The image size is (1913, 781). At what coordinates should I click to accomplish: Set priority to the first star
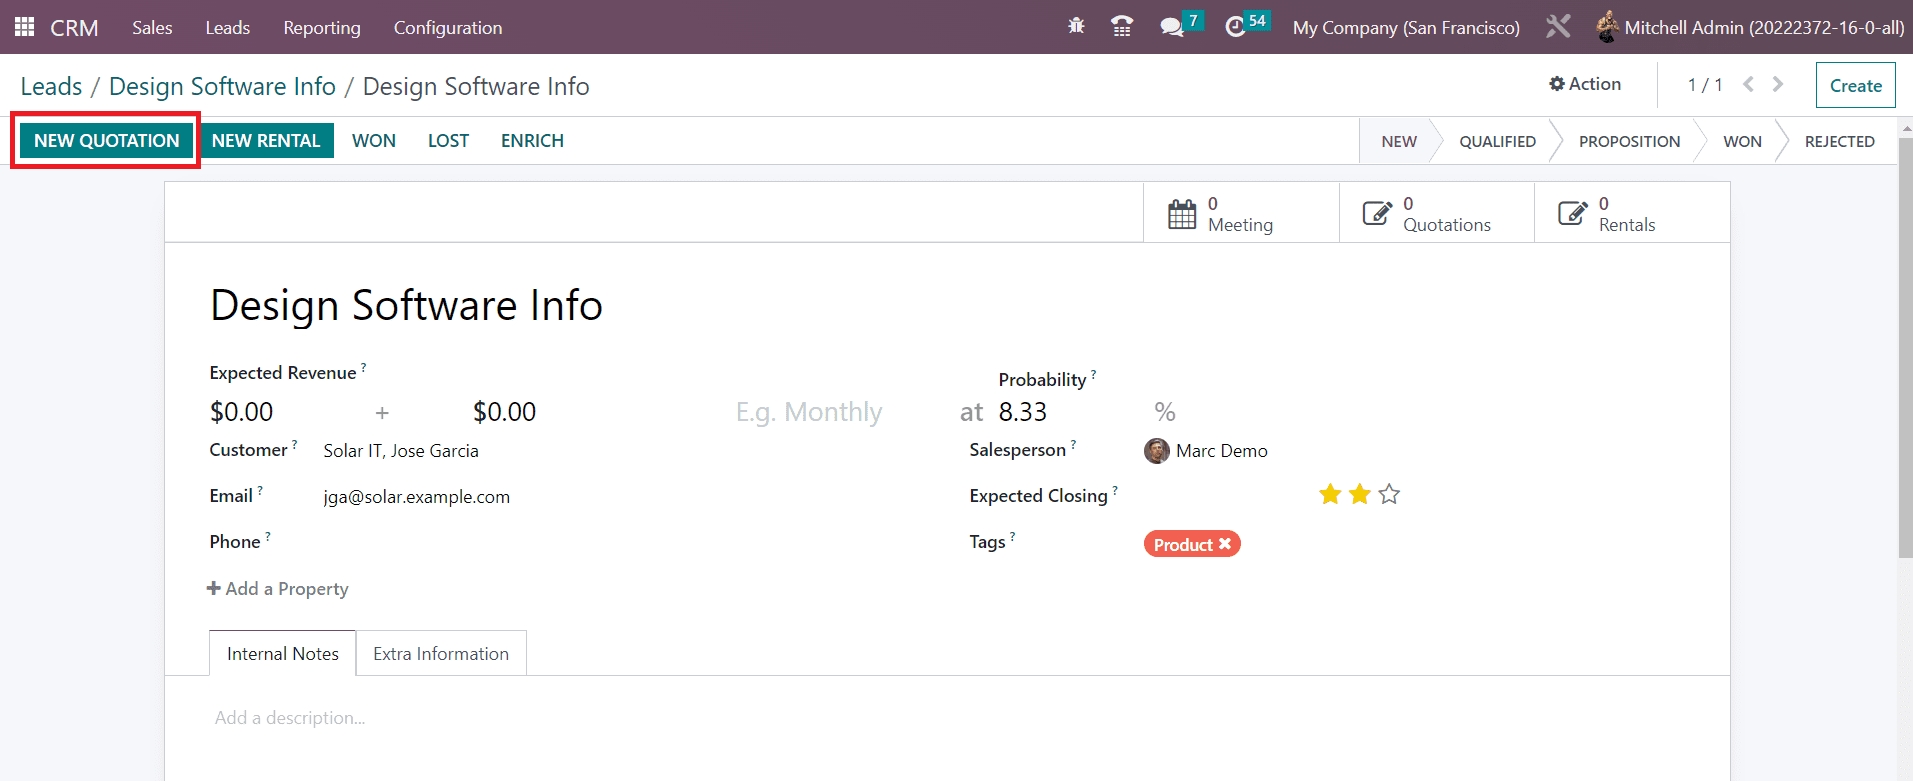1330,494
